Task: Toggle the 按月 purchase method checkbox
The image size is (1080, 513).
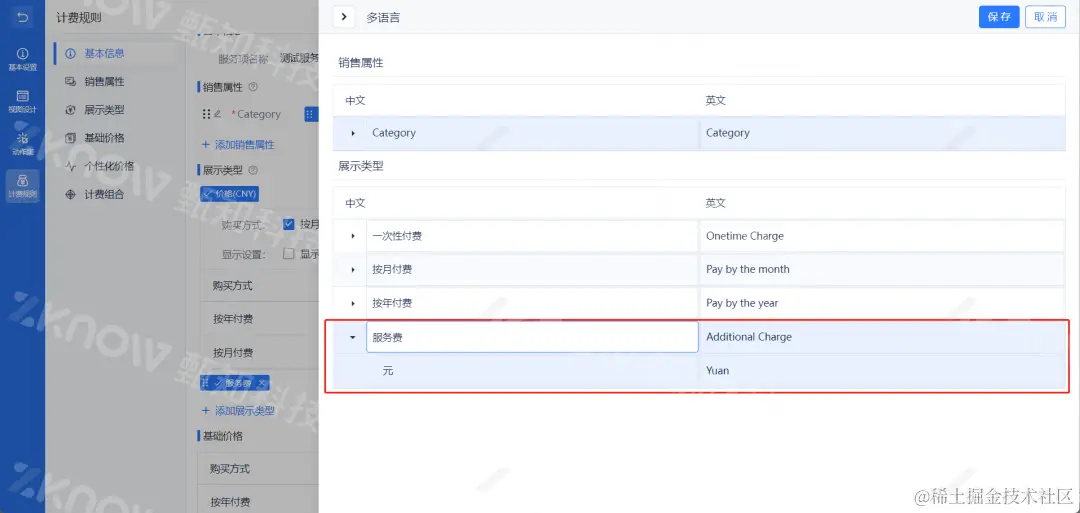Action: [x=289, y=224]
